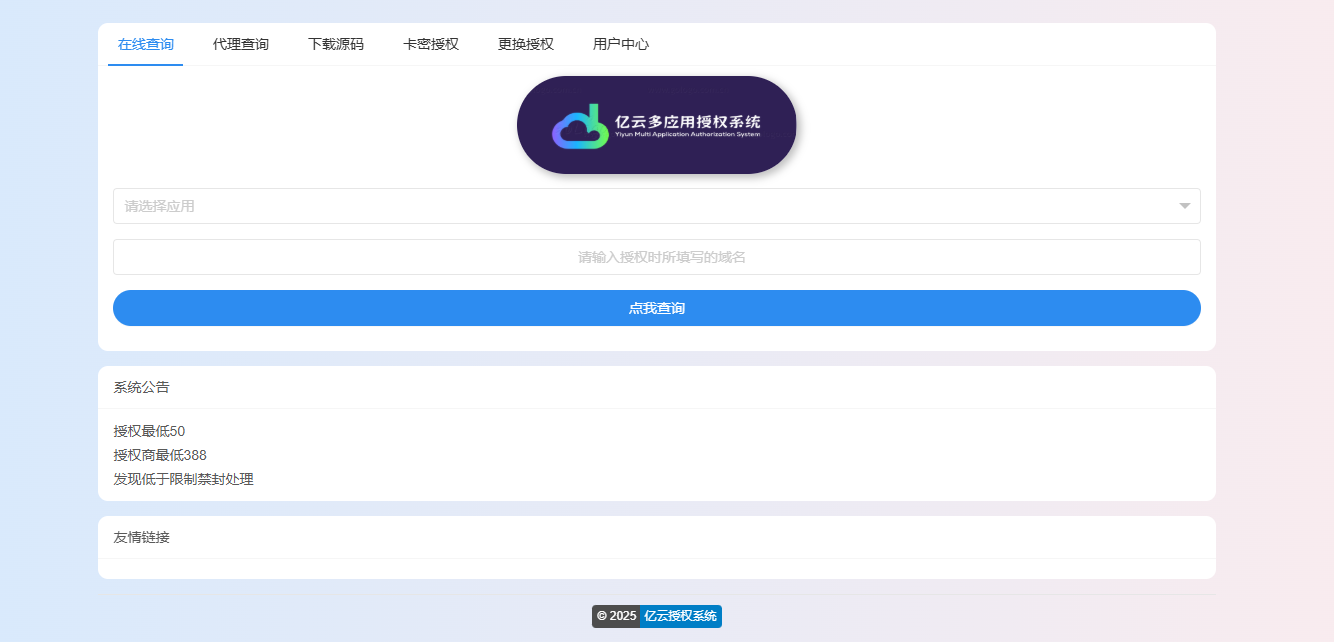Open the 下载源码 tab

point(335,44)
